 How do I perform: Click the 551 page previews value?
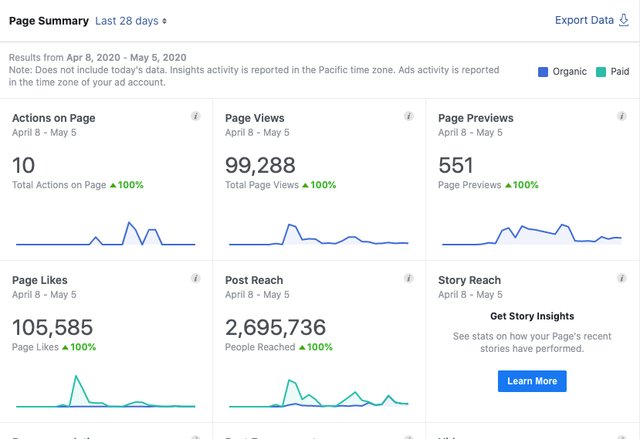click(456, 165)
